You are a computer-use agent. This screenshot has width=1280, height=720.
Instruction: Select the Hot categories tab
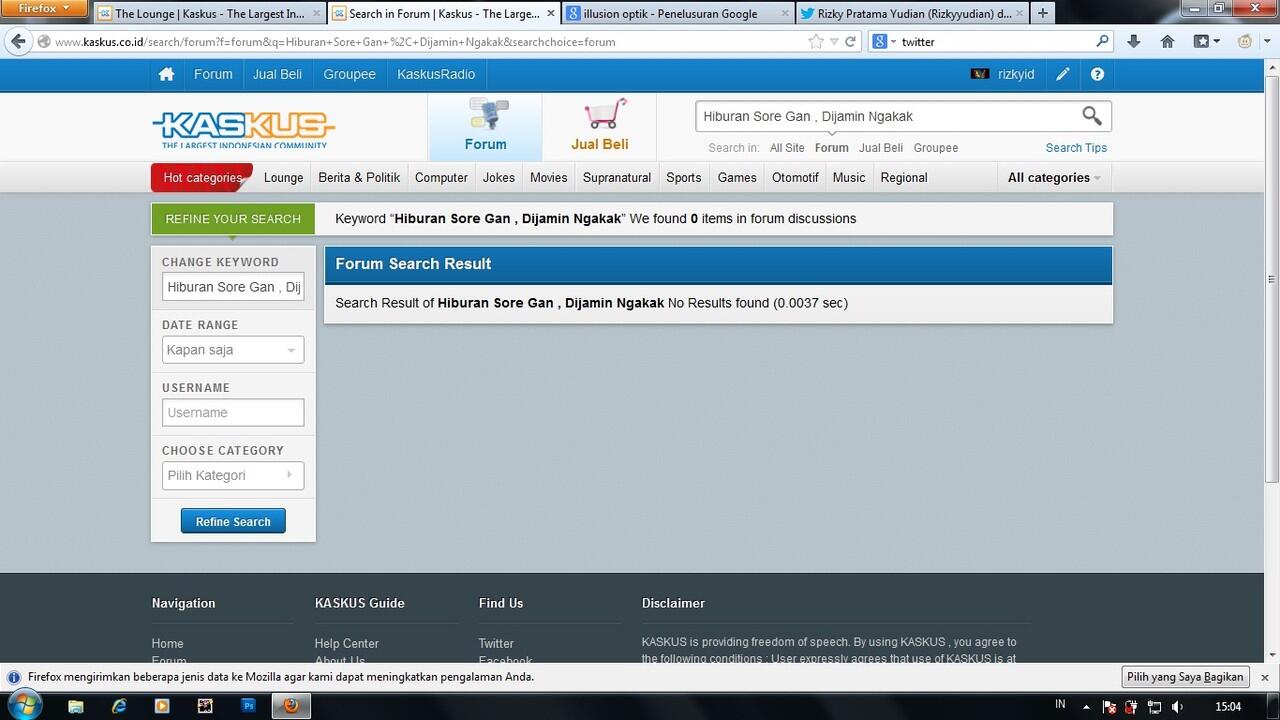click(201, 177)
